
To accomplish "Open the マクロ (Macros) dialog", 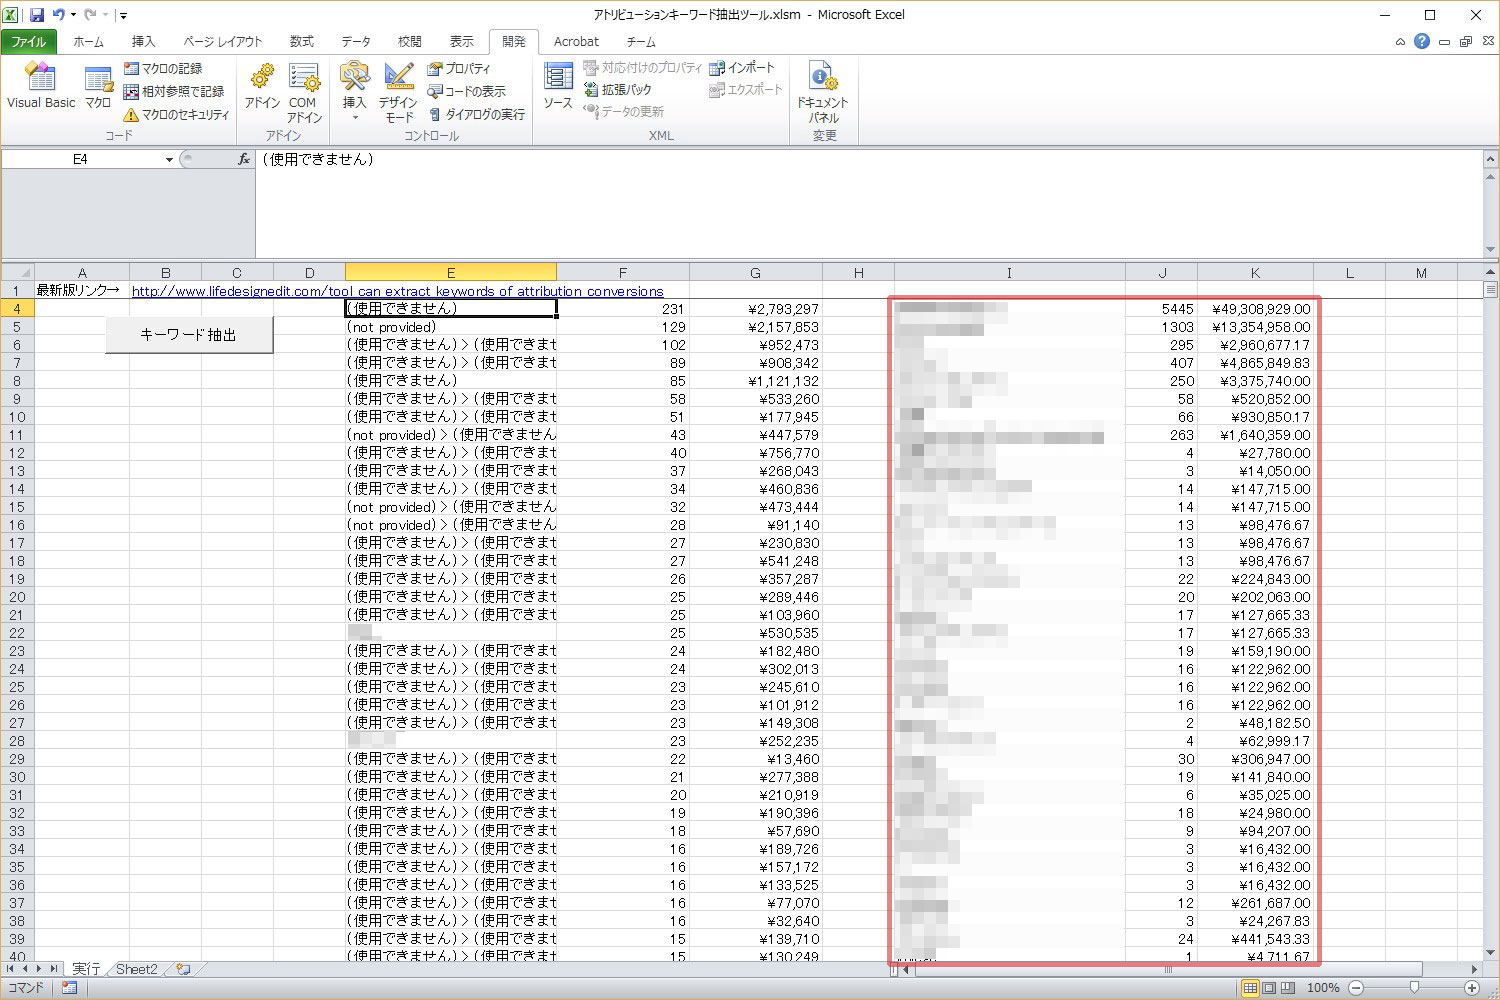I will [98, 86].
